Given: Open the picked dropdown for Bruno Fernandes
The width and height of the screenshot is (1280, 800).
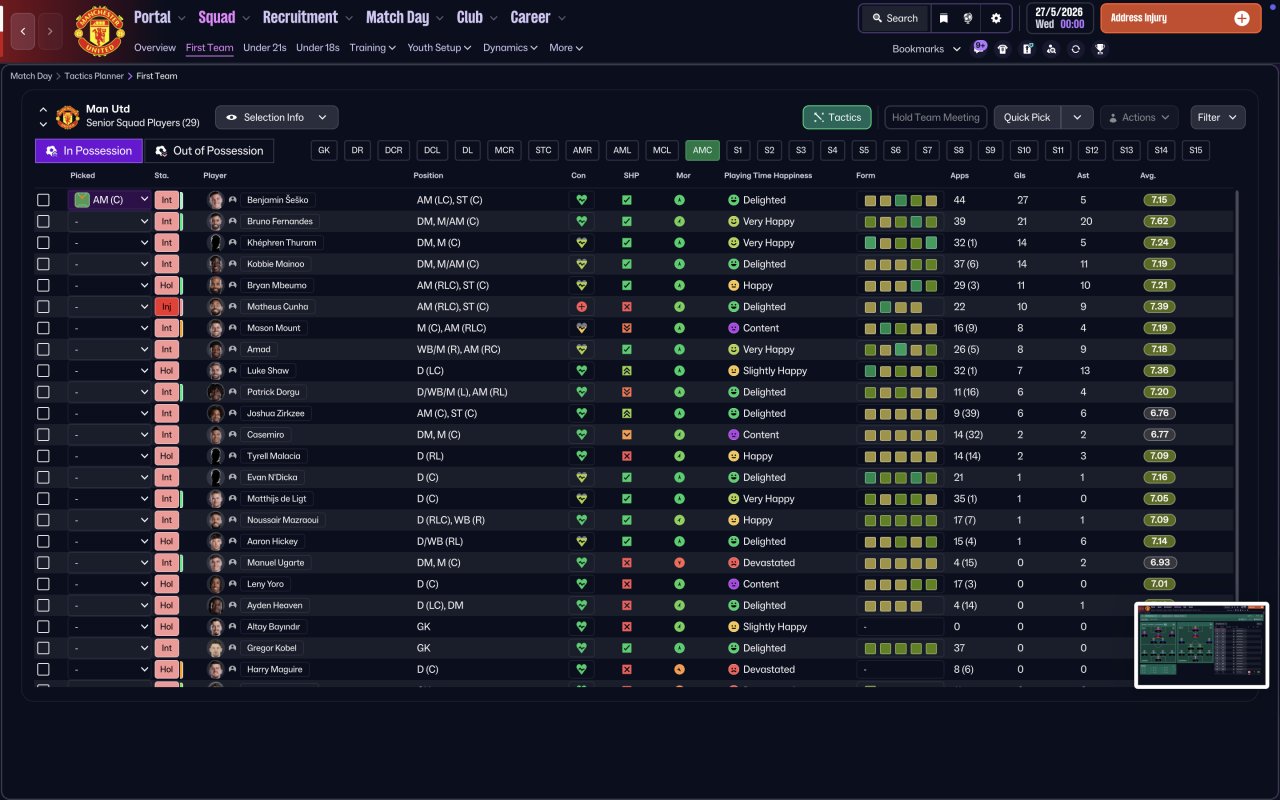Looking at the screenshot, I should point(109,221).
